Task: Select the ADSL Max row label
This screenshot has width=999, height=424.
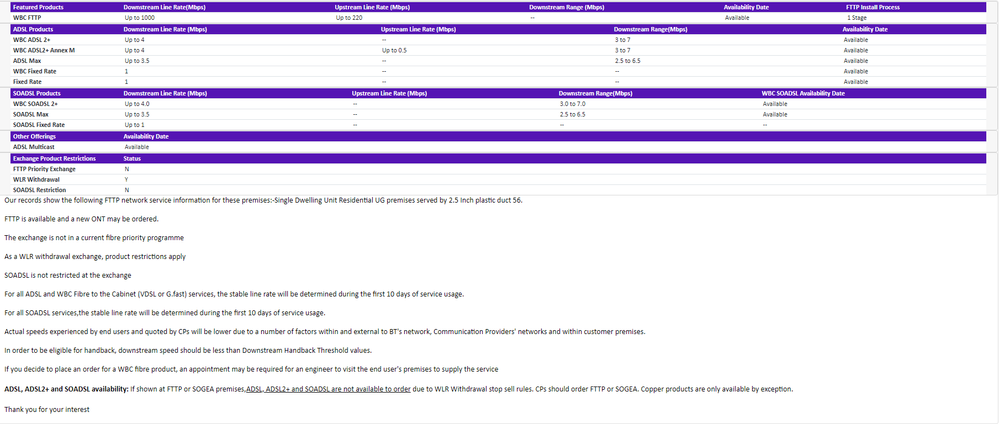Action: click(27, 61)
